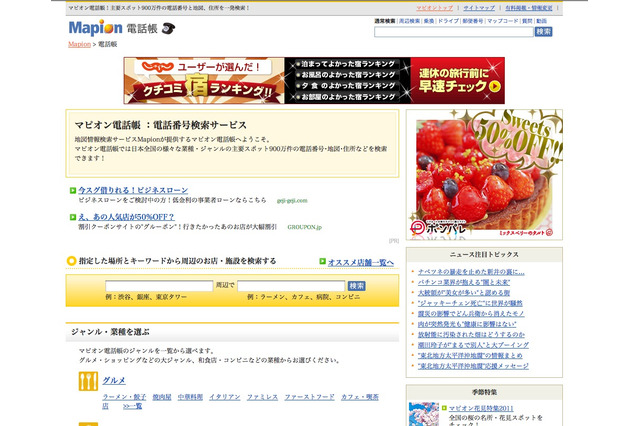Open the マピオントップ link in top bar

434,8
